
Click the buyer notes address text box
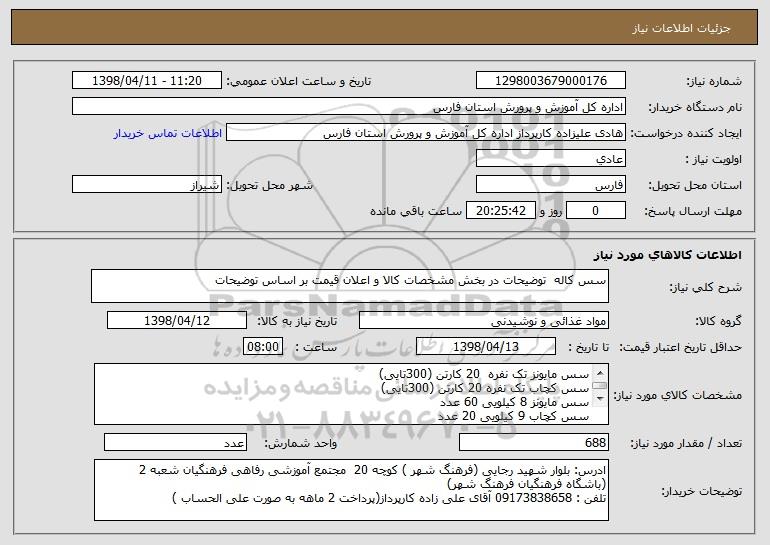(351, 490)
